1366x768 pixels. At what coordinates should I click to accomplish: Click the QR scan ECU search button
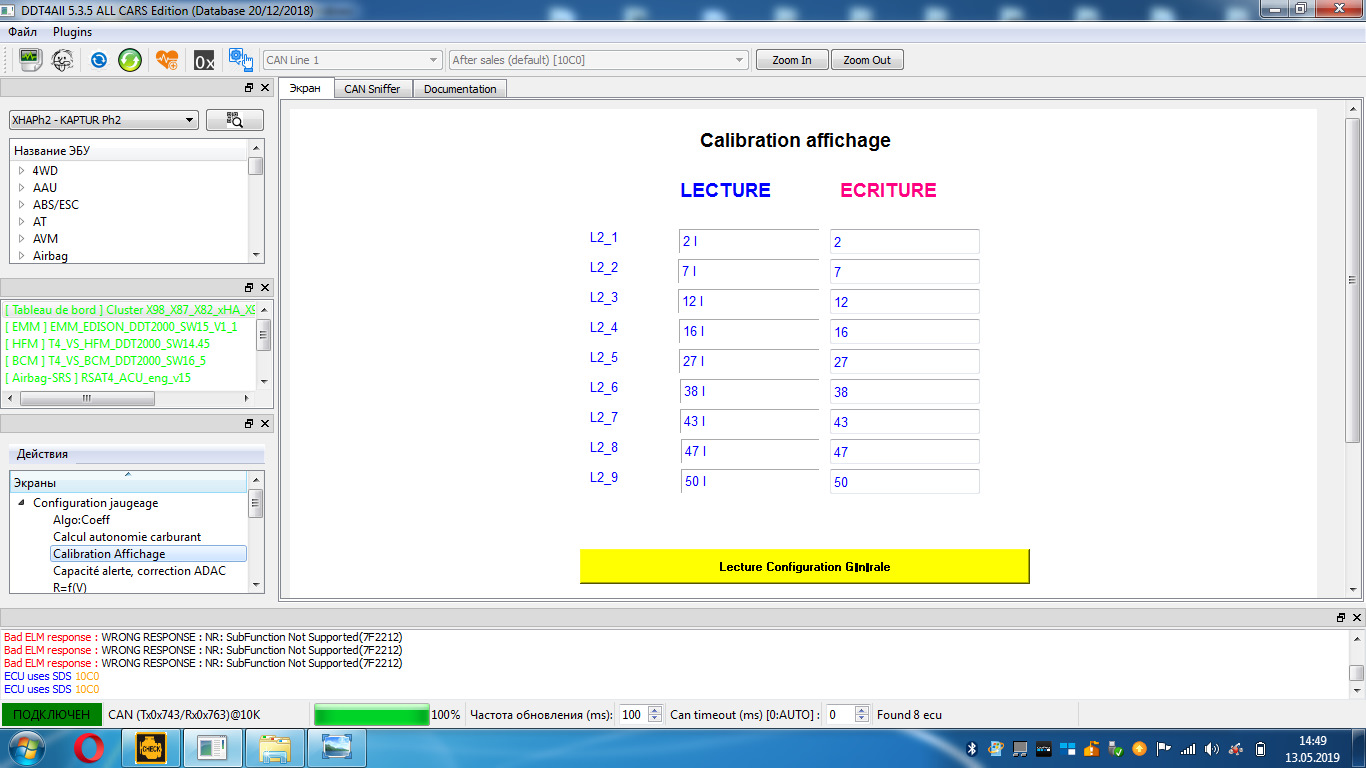[235, 120]
